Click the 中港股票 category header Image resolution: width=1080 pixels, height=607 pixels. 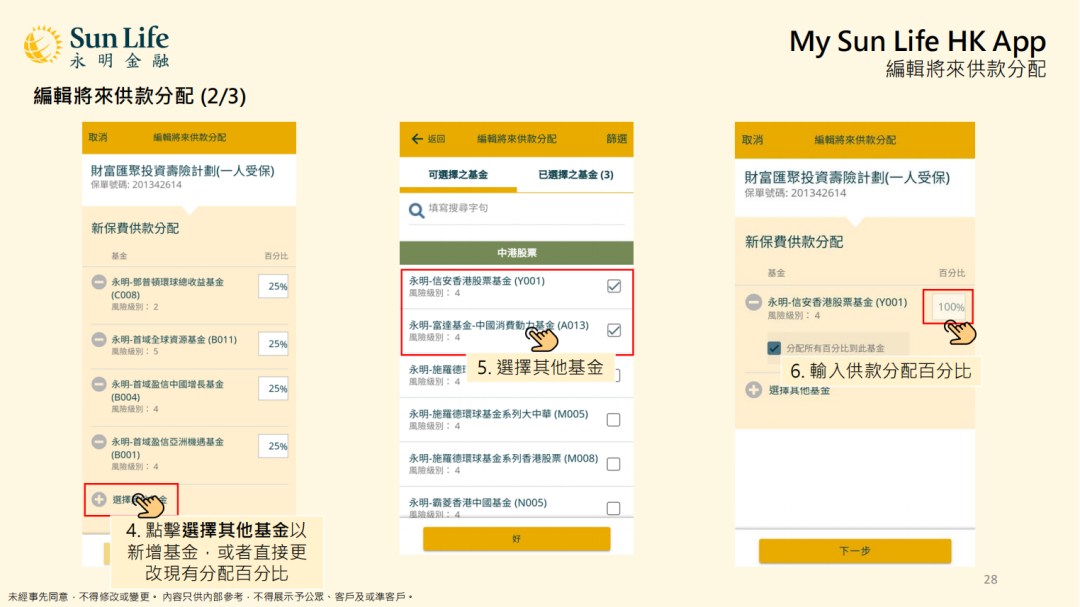click(x=517, y=253)
